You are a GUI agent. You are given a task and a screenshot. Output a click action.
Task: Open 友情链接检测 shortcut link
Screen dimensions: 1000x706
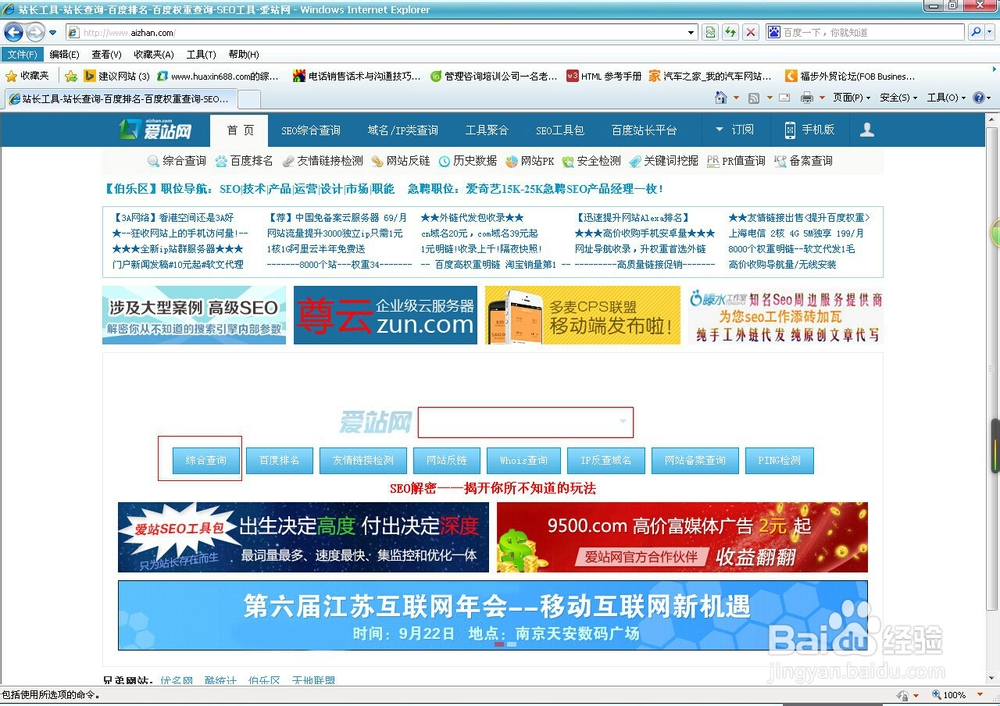tap(323, 161)
